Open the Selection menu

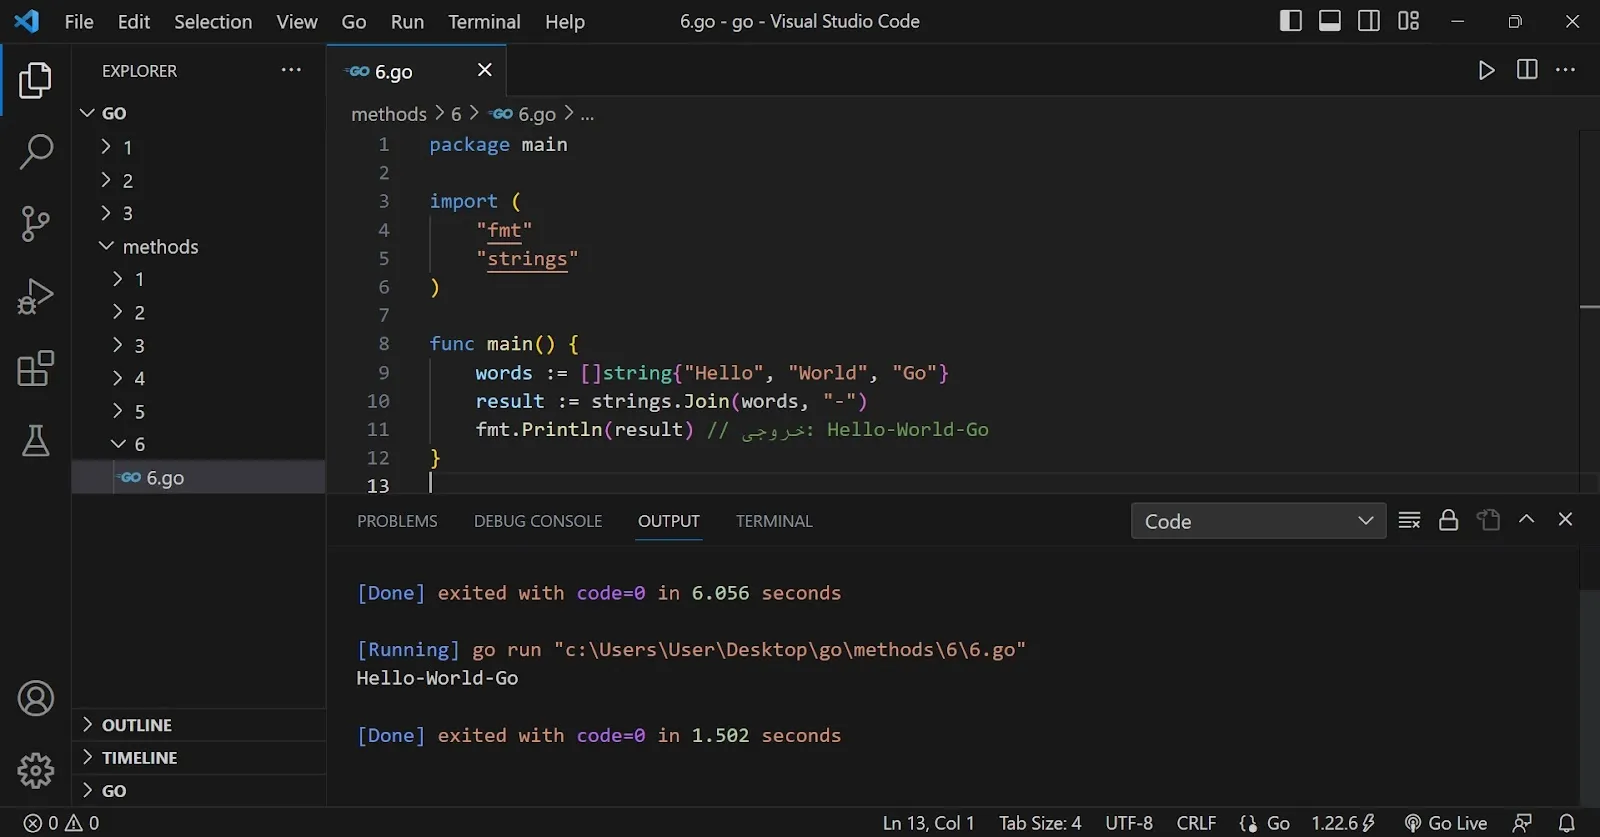[x=213, y=22]
